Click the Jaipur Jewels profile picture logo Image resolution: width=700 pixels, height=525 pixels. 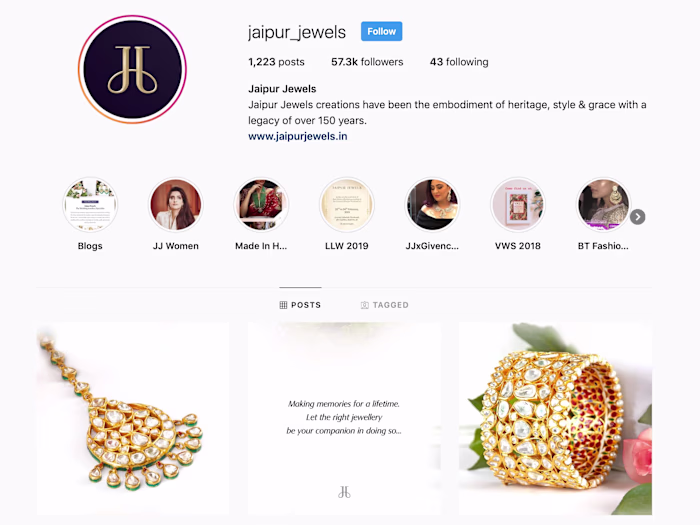pos(132,69)
